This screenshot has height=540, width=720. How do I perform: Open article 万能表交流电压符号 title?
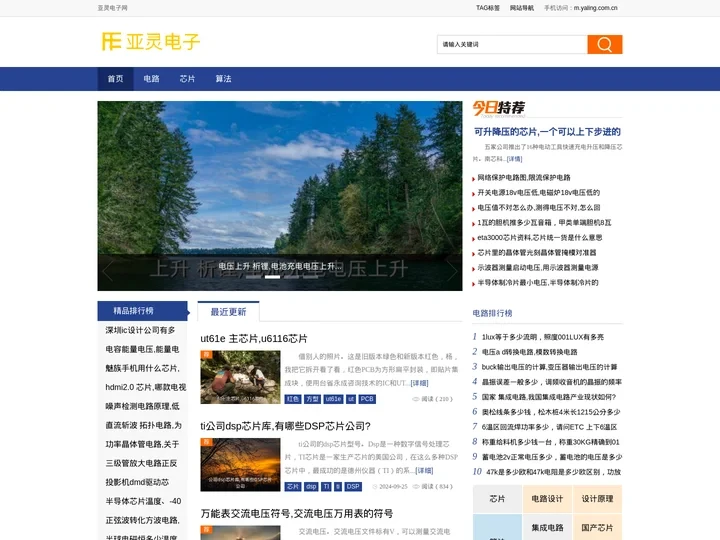(x=297, y=514)
